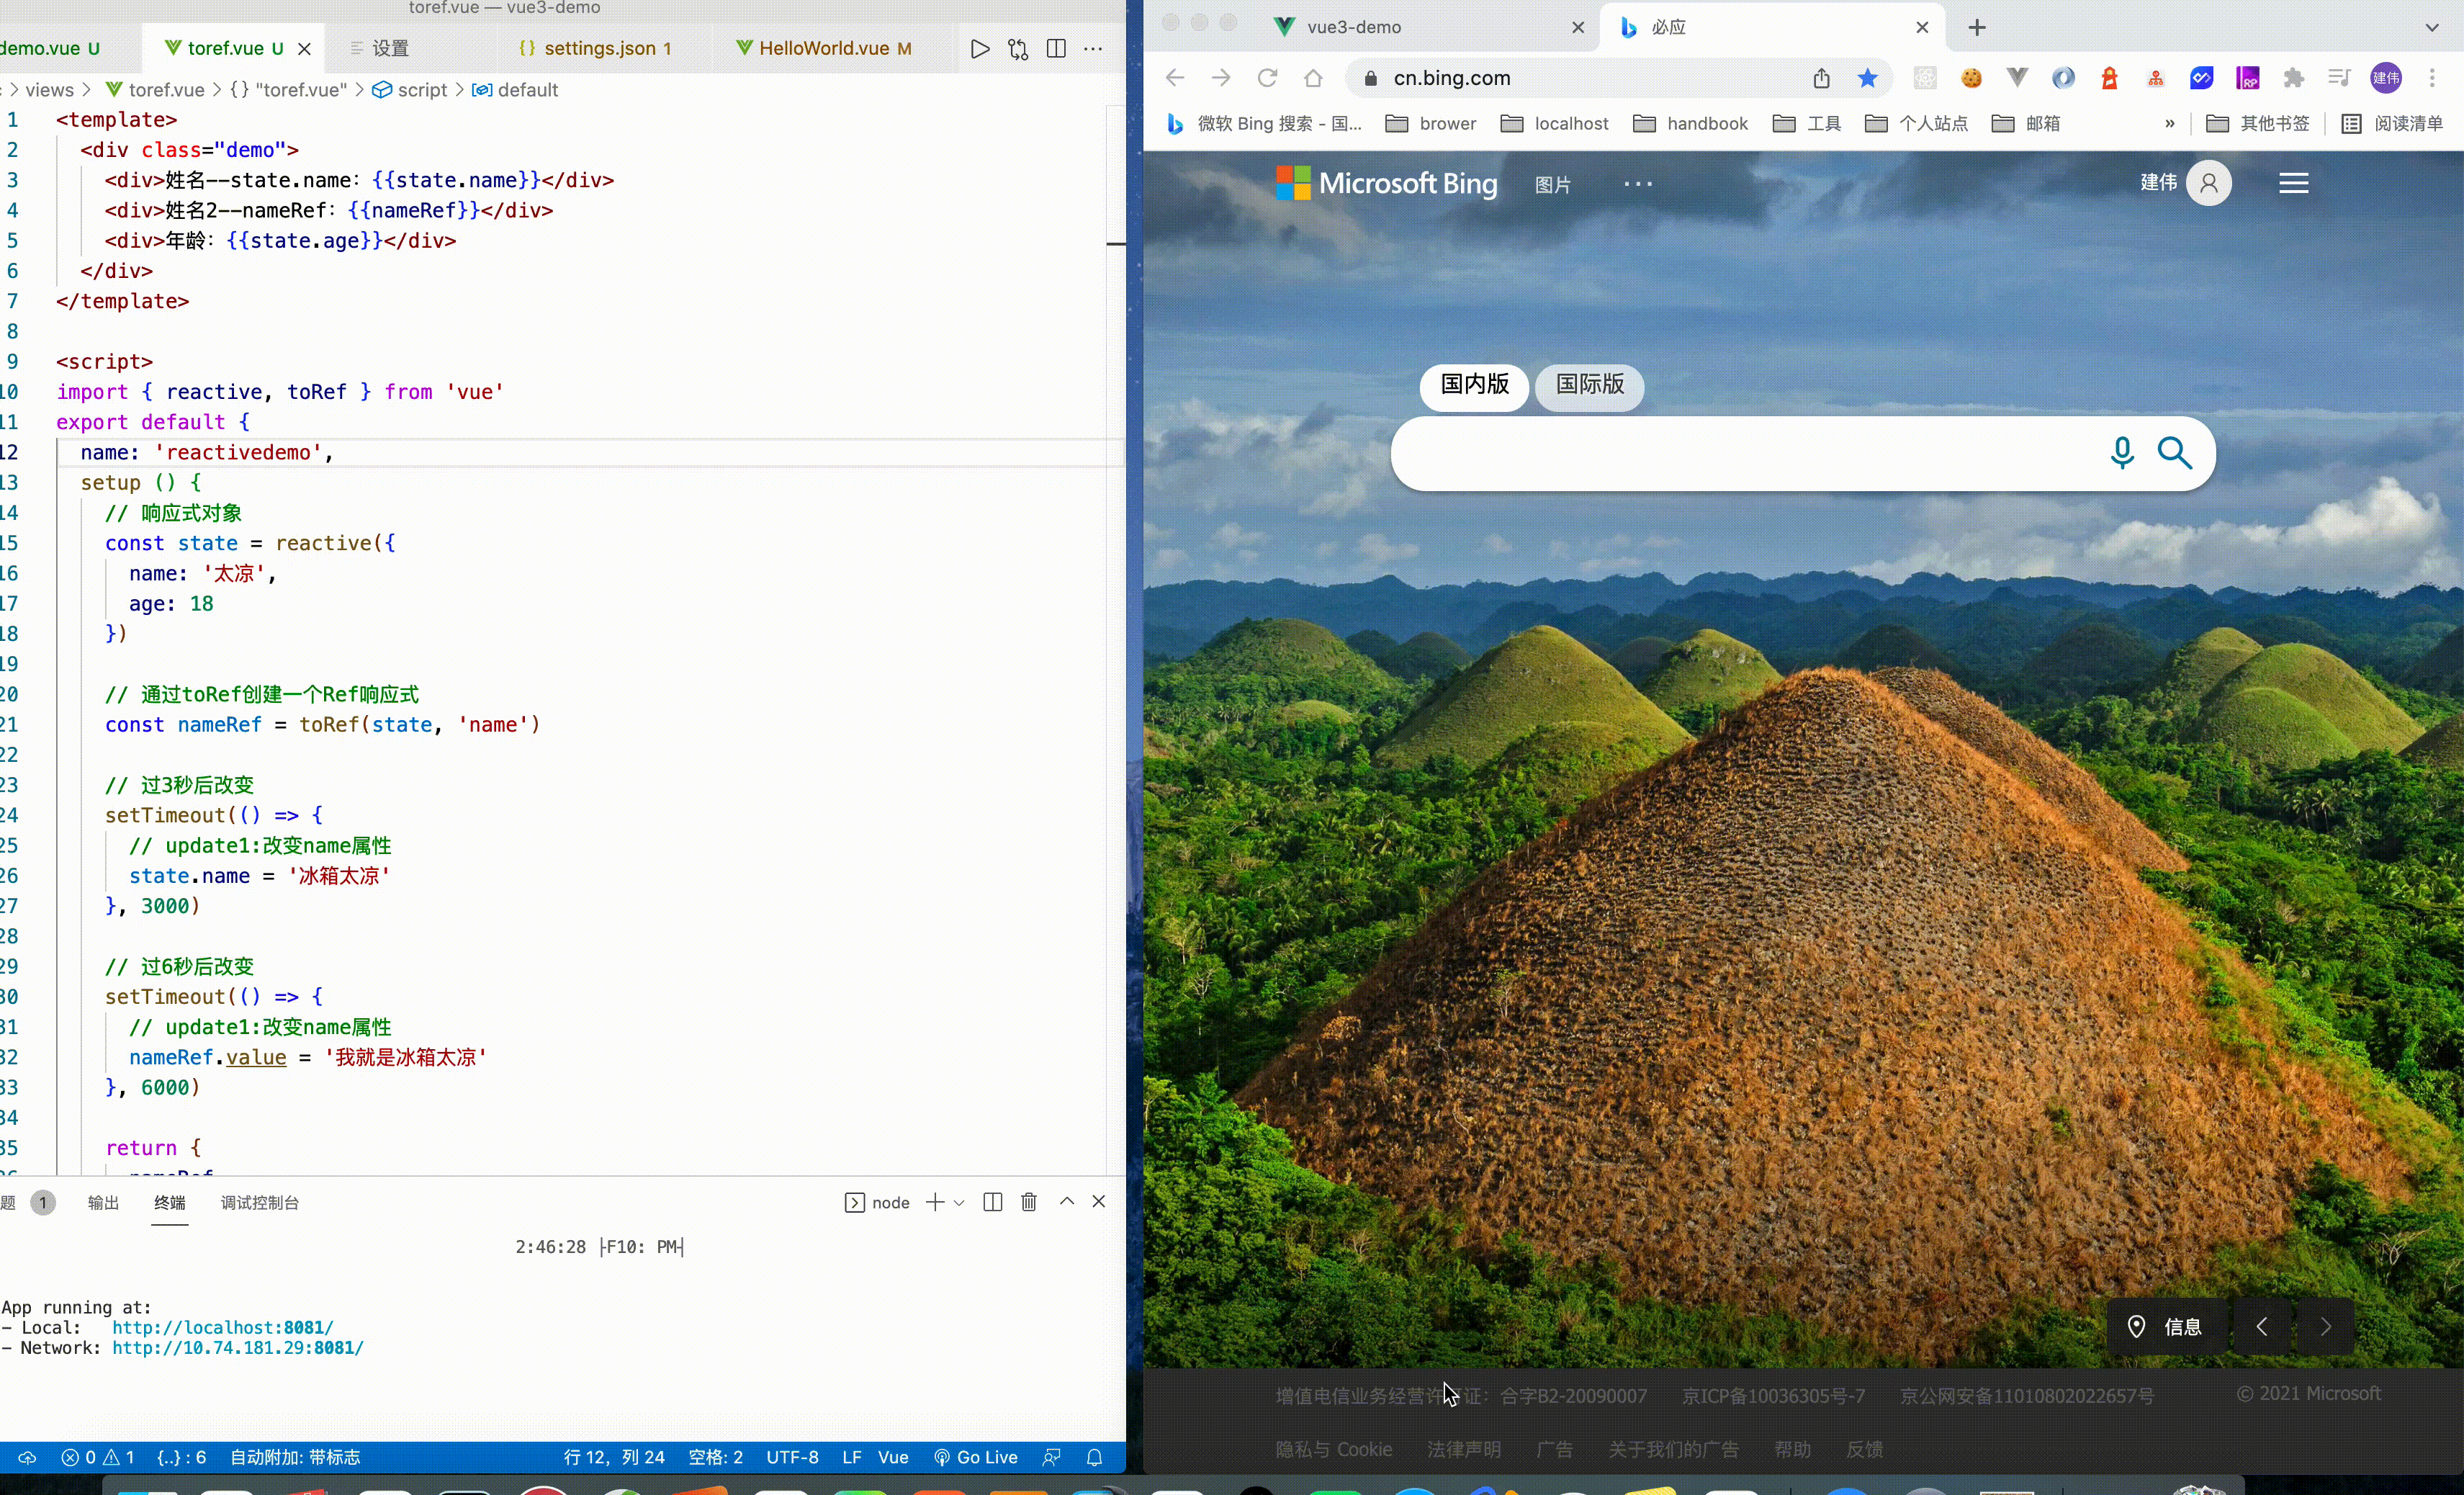Click the Bing search magnifier icon
Image resolution: width=2464 pixels, height=1495 pixels.
pyautogui.click(x=2174, y=453)
